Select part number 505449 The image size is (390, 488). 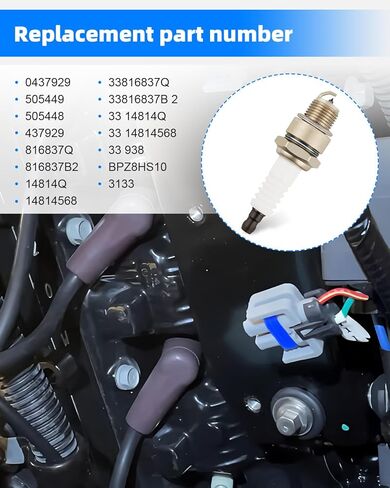pyautogui.click(x=45, y=99)
